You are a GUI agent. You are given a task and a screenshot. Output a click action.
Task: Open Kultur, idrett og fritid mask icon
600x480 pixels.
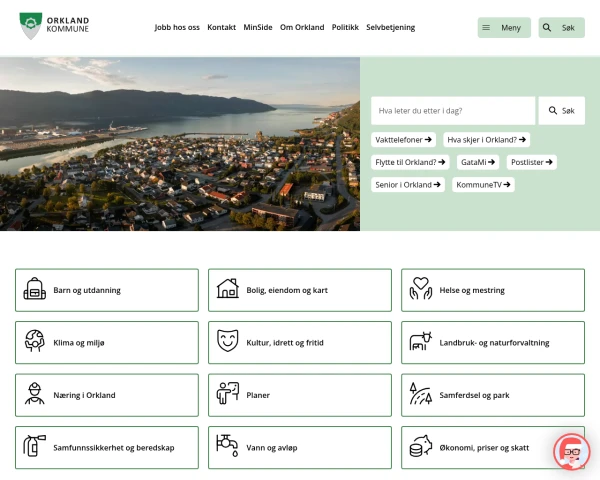tap(228, 342)
